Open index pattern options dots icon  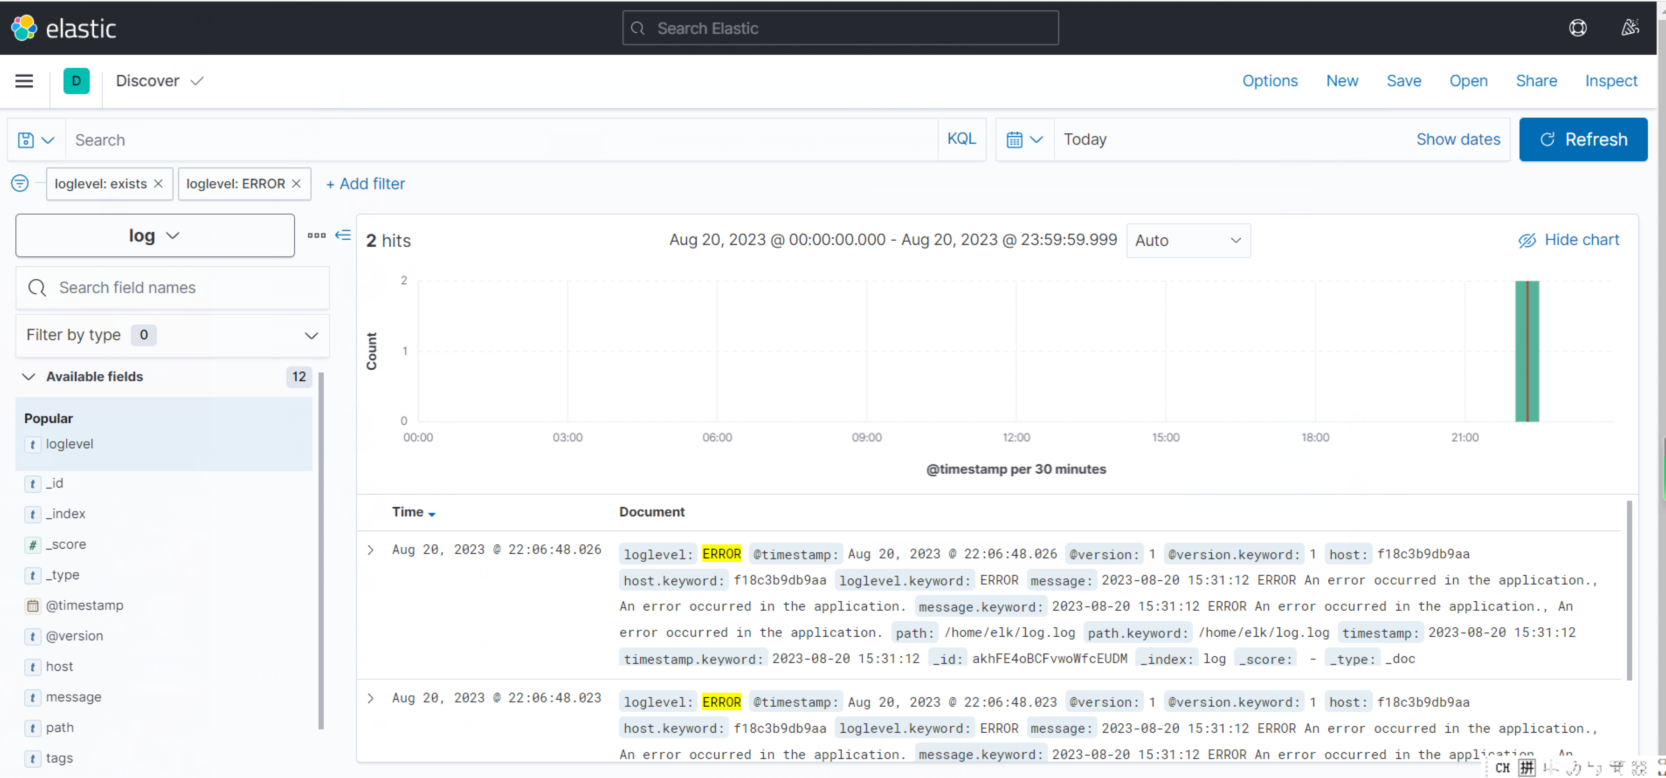(317, 235)
